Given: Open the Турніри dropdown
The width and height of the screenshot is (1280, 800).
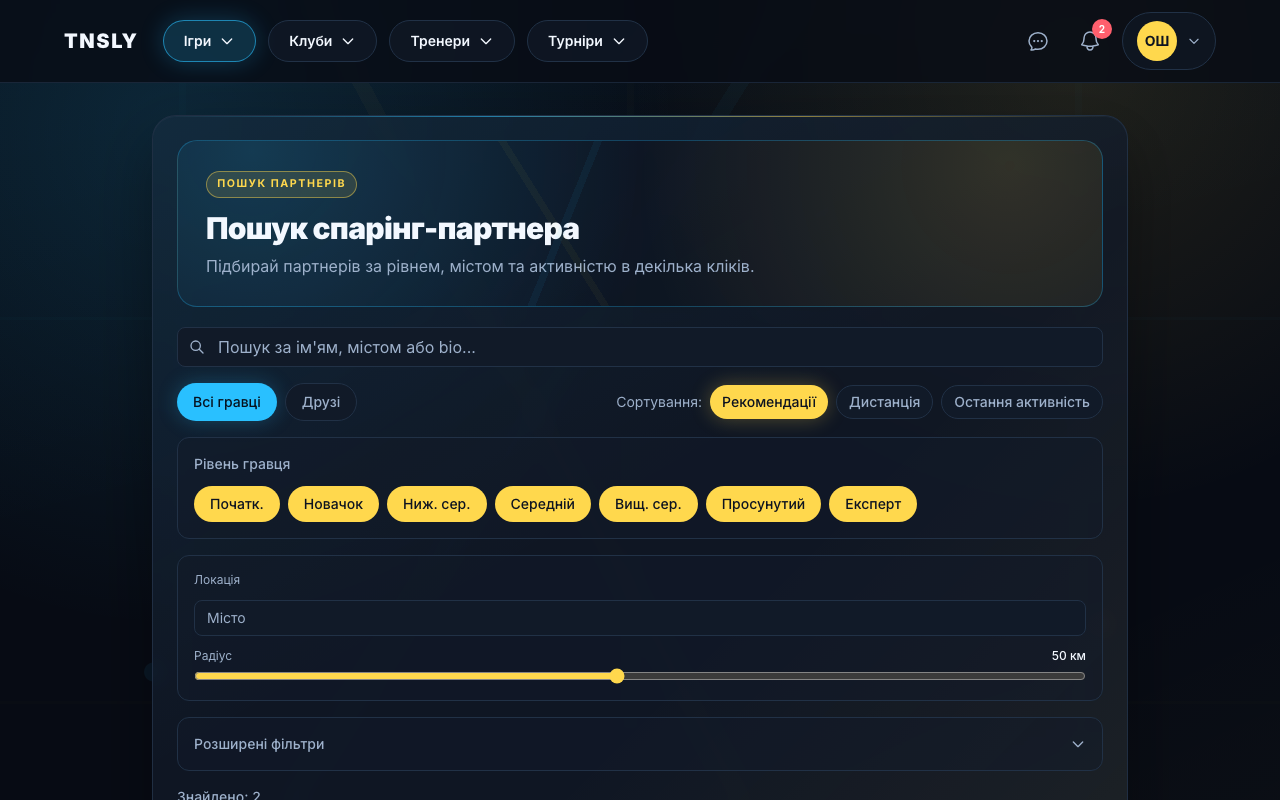Looking at the screenshot, I should coord(586,41).
